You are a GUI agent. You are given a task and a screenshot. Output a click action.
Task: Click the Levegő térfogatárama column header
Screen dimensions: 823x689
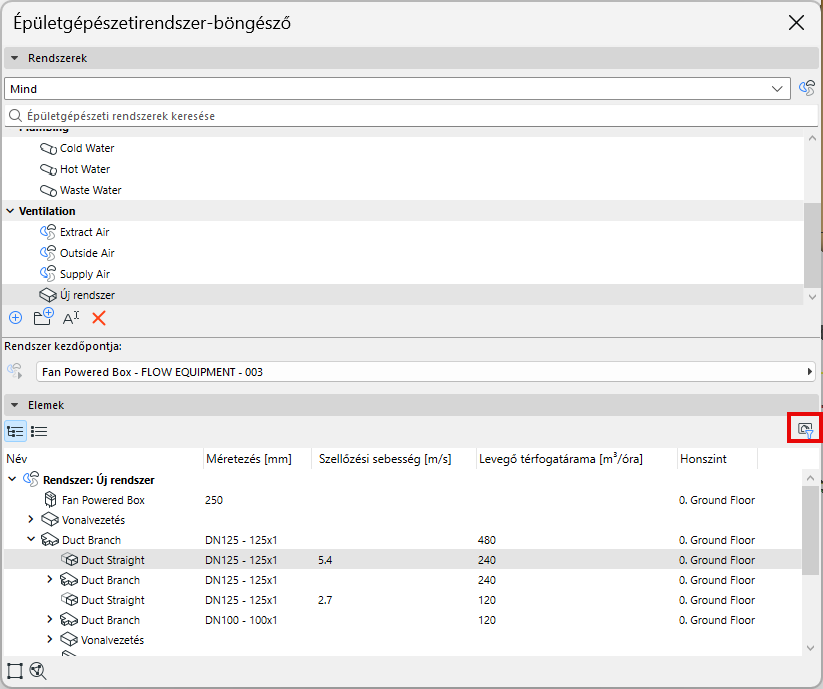coord(577,459)
